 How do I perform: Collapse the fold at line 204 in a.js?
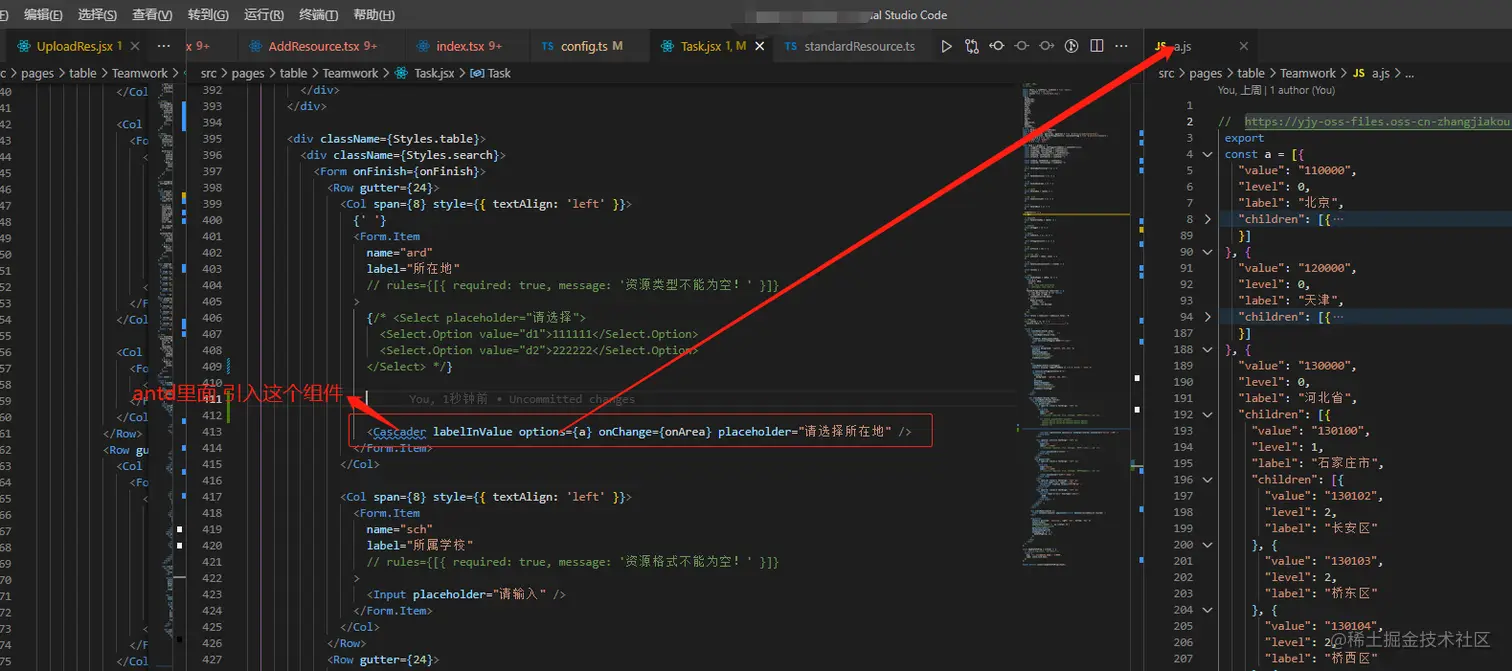point(1207,609)
